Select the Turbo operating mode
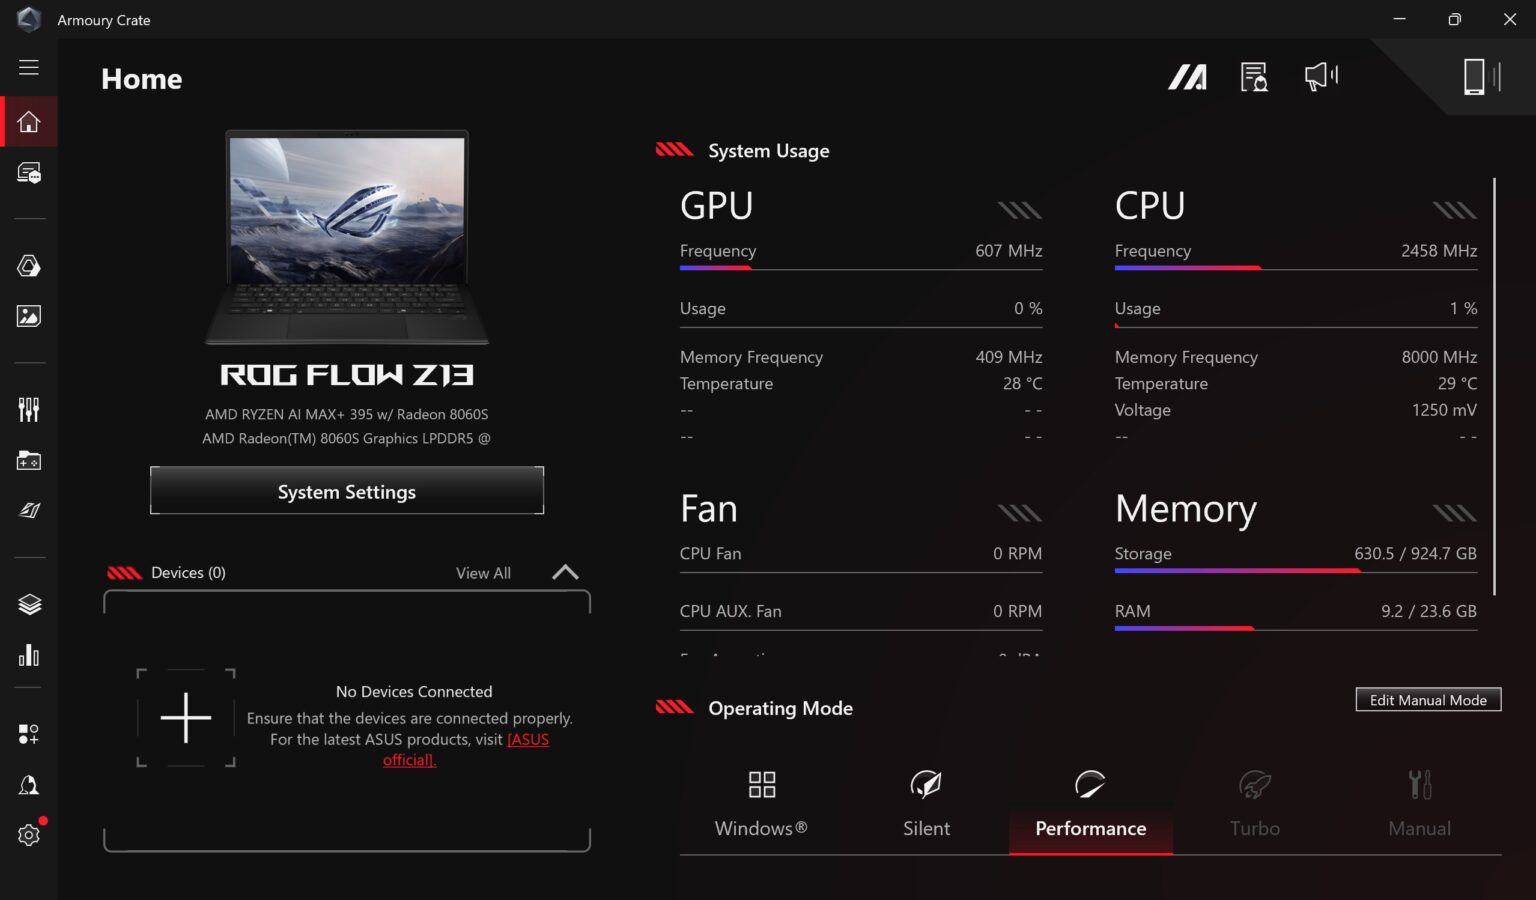The height and width of the screenshot is (900, 1536). [1254, 805]
